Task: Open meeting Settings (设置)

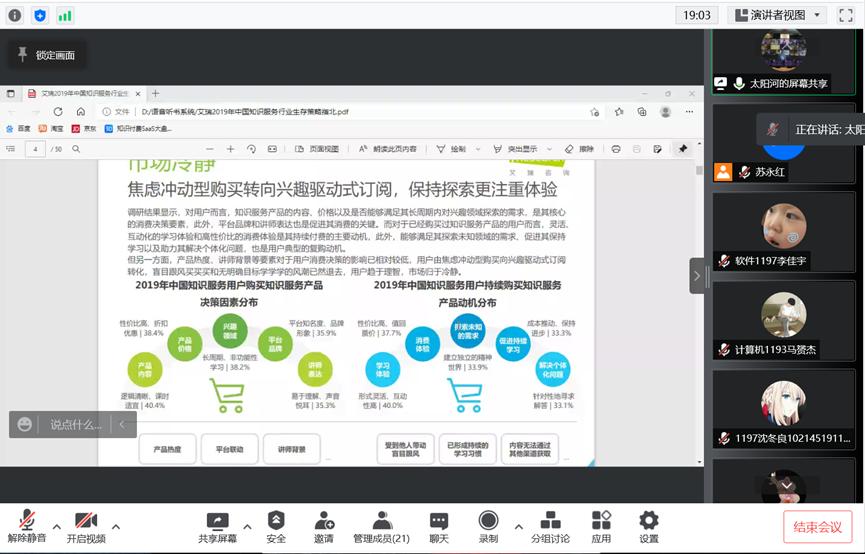Action: pos(649,527)
